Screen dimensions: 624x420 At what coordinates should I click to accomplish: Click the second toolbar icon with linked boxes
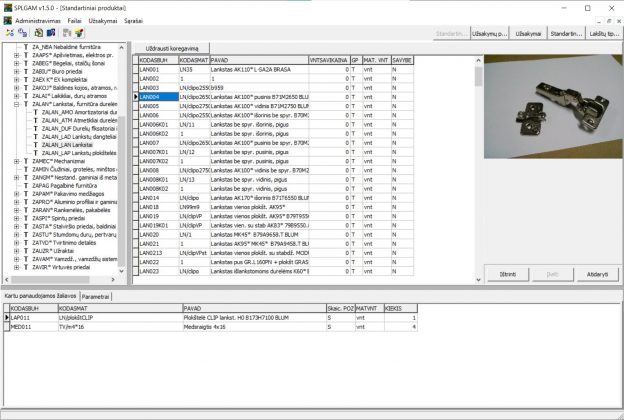22,34
